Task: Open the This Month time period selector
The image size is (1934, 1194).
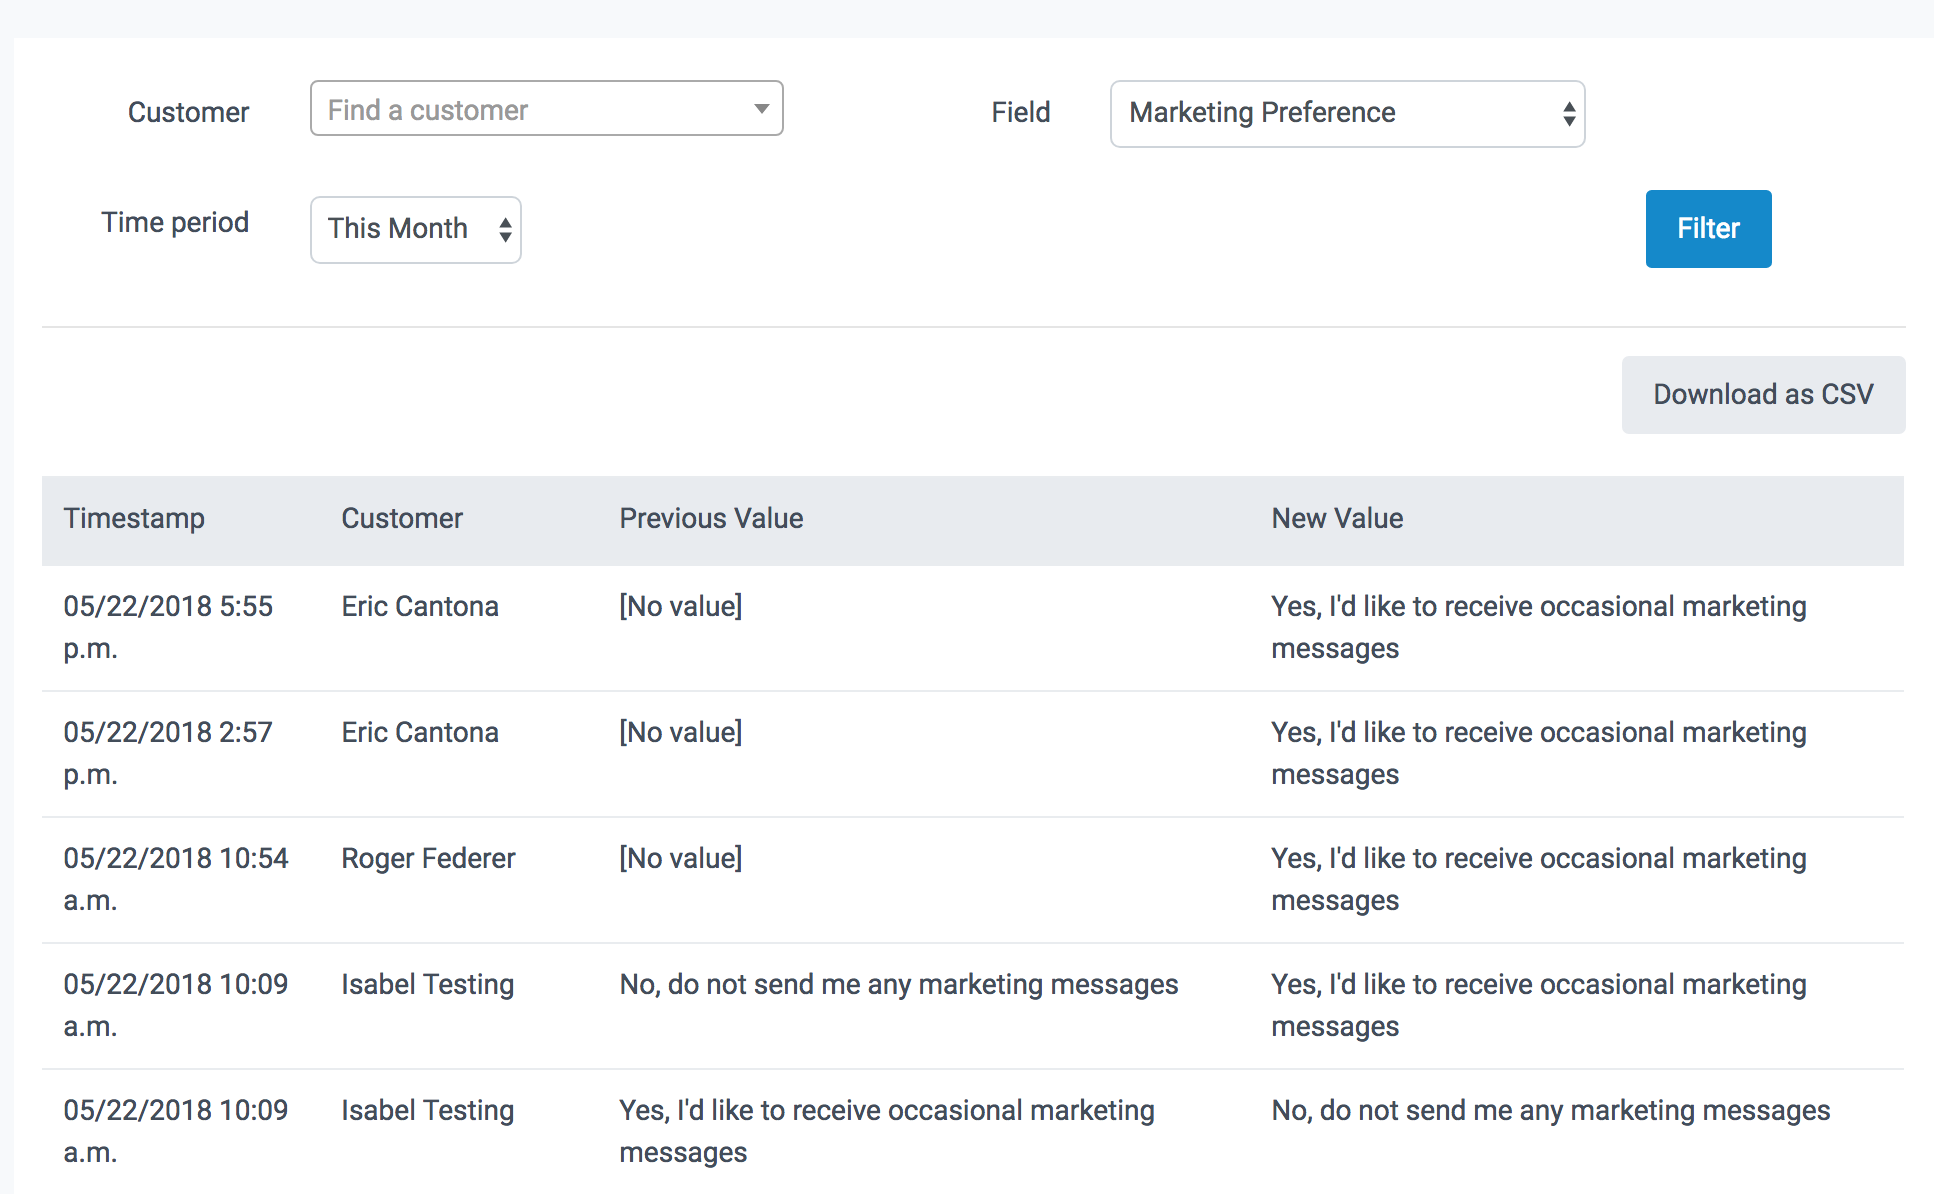Action: tap(400, 229)
